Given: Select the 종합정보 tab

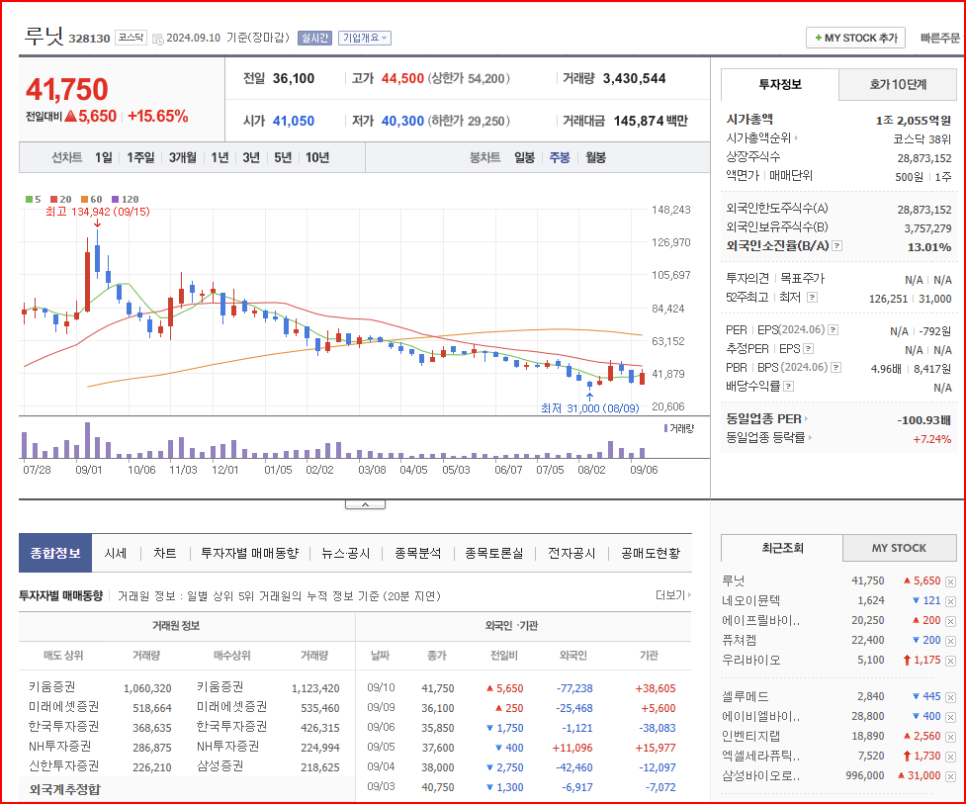Looking at the screenshot, I should (x=55, y=553).
